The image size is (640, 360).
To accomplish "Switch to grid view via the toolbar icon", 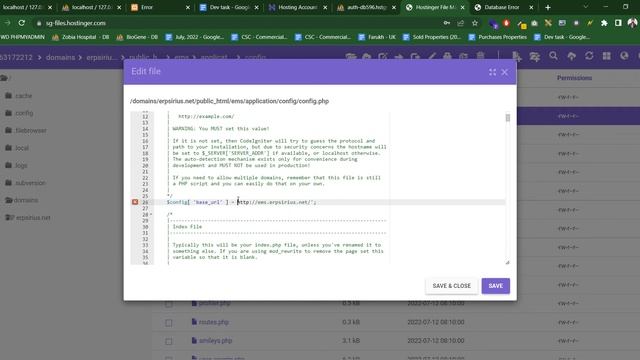I will (607, 56).
